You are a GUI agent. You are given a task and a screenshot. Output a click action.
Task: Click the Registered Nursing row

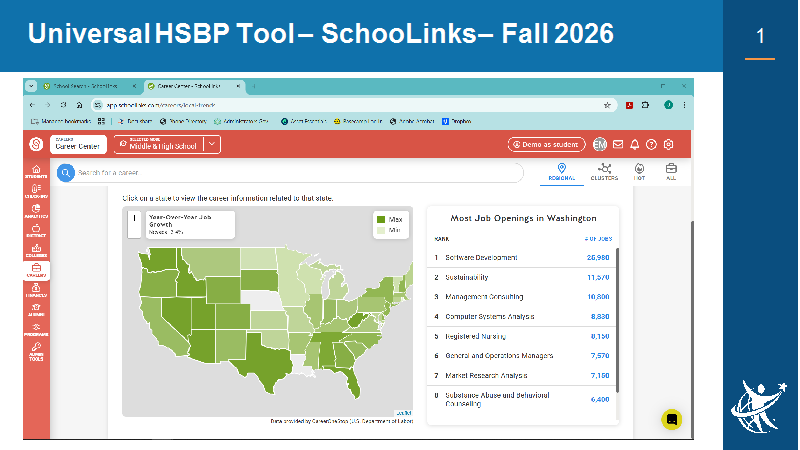521,337
